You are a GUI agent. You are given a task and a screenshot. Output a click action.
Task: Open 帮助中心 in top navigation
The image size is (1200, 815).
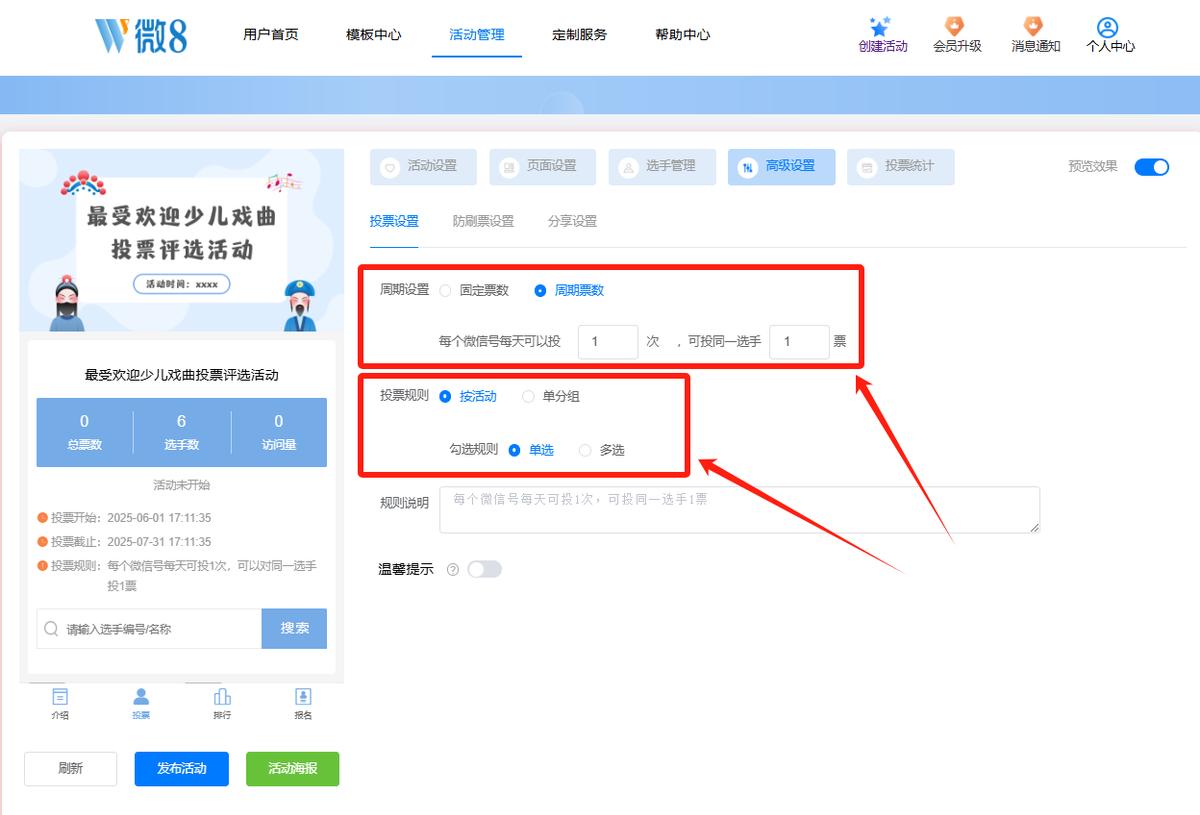[683, 34]
